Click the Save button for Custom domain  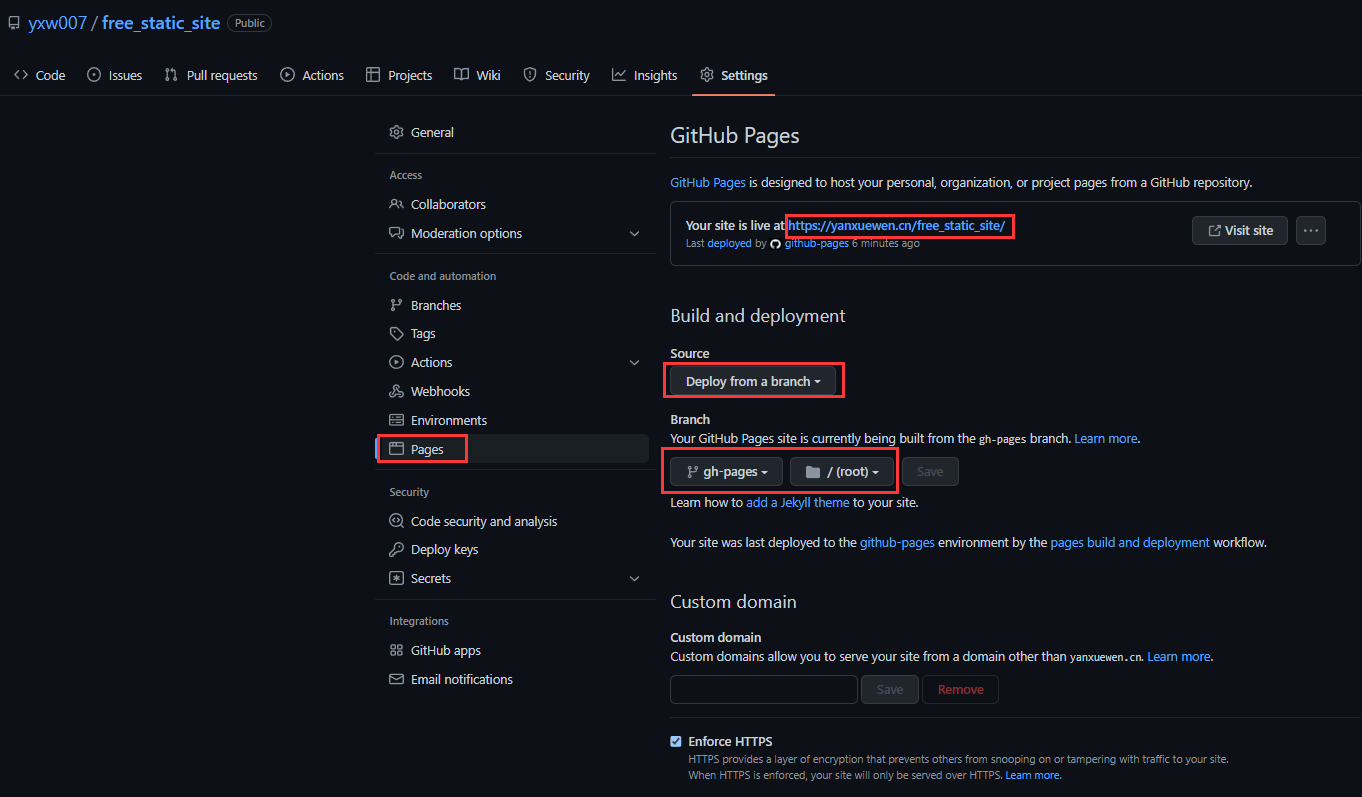tap(890, 689)
